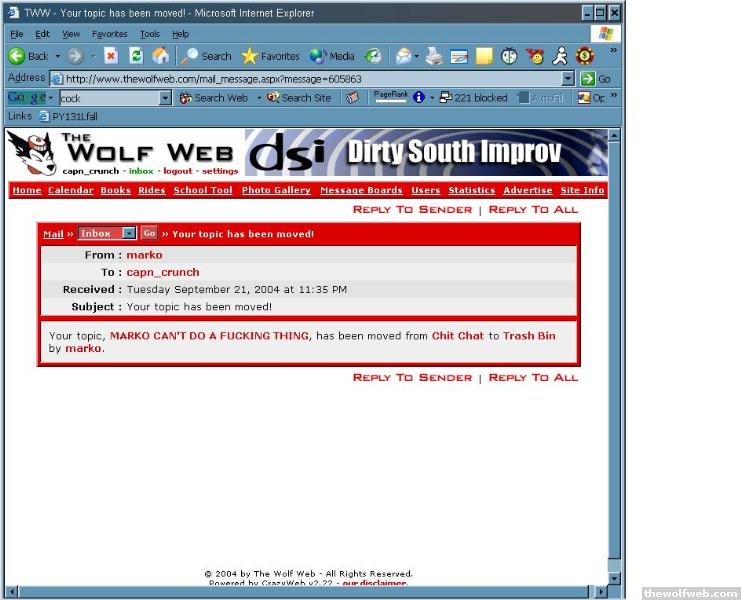The width and height of the screenshot is (741, 600).
Task: Expand the address bar dropdown
Action: click(569, 78)
